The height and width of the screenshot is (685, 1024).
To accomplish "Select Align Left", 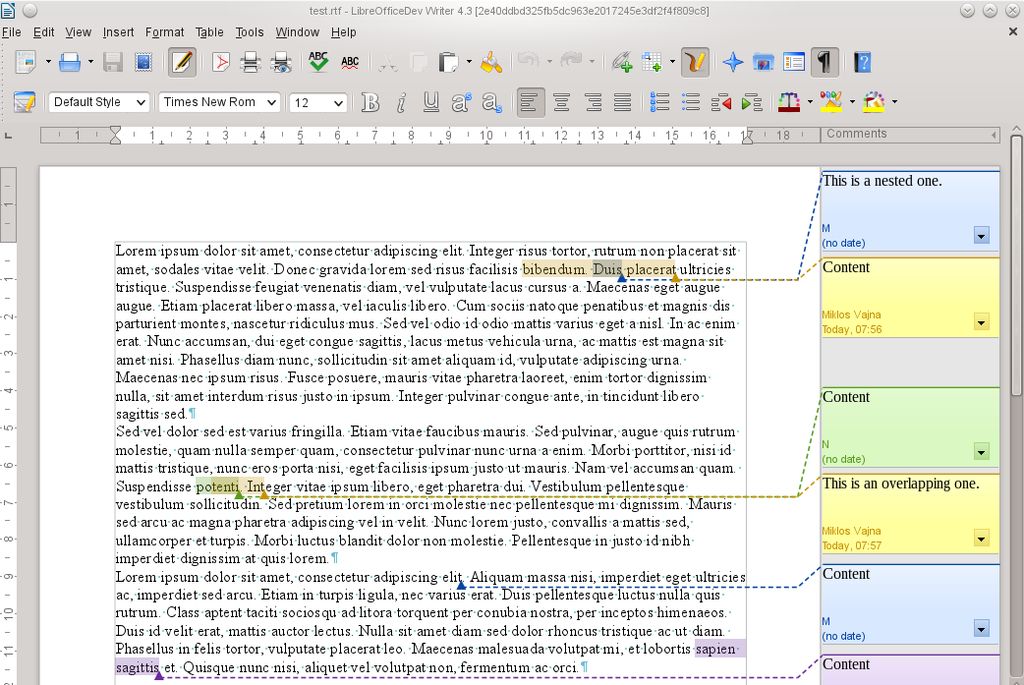I will coord(530,103).
